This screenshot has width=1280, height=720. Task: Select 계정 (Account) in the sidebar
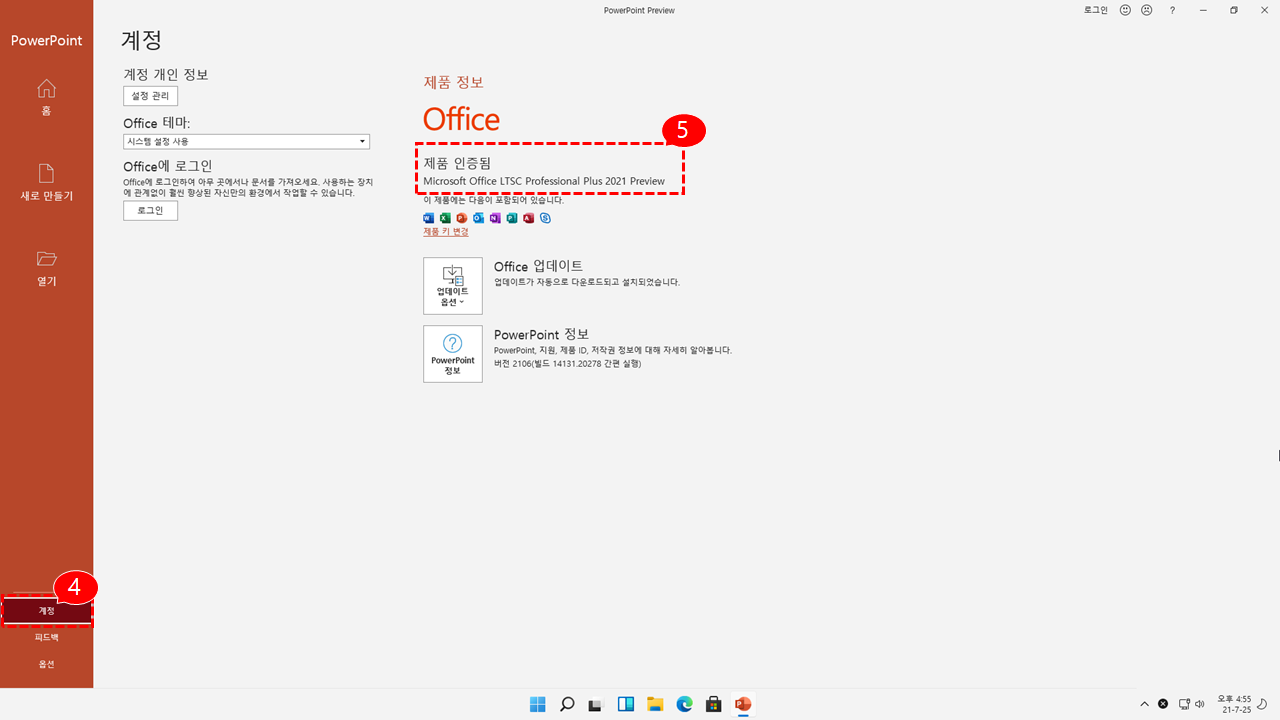pos(46,610)
